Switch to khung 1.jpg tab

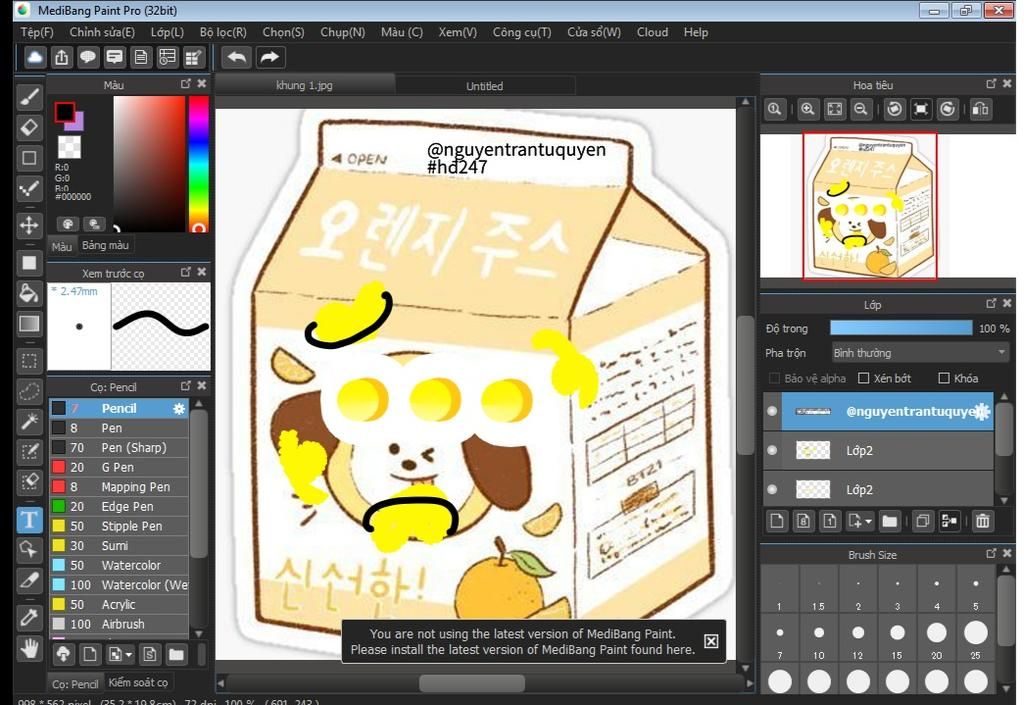click(304, 86)
